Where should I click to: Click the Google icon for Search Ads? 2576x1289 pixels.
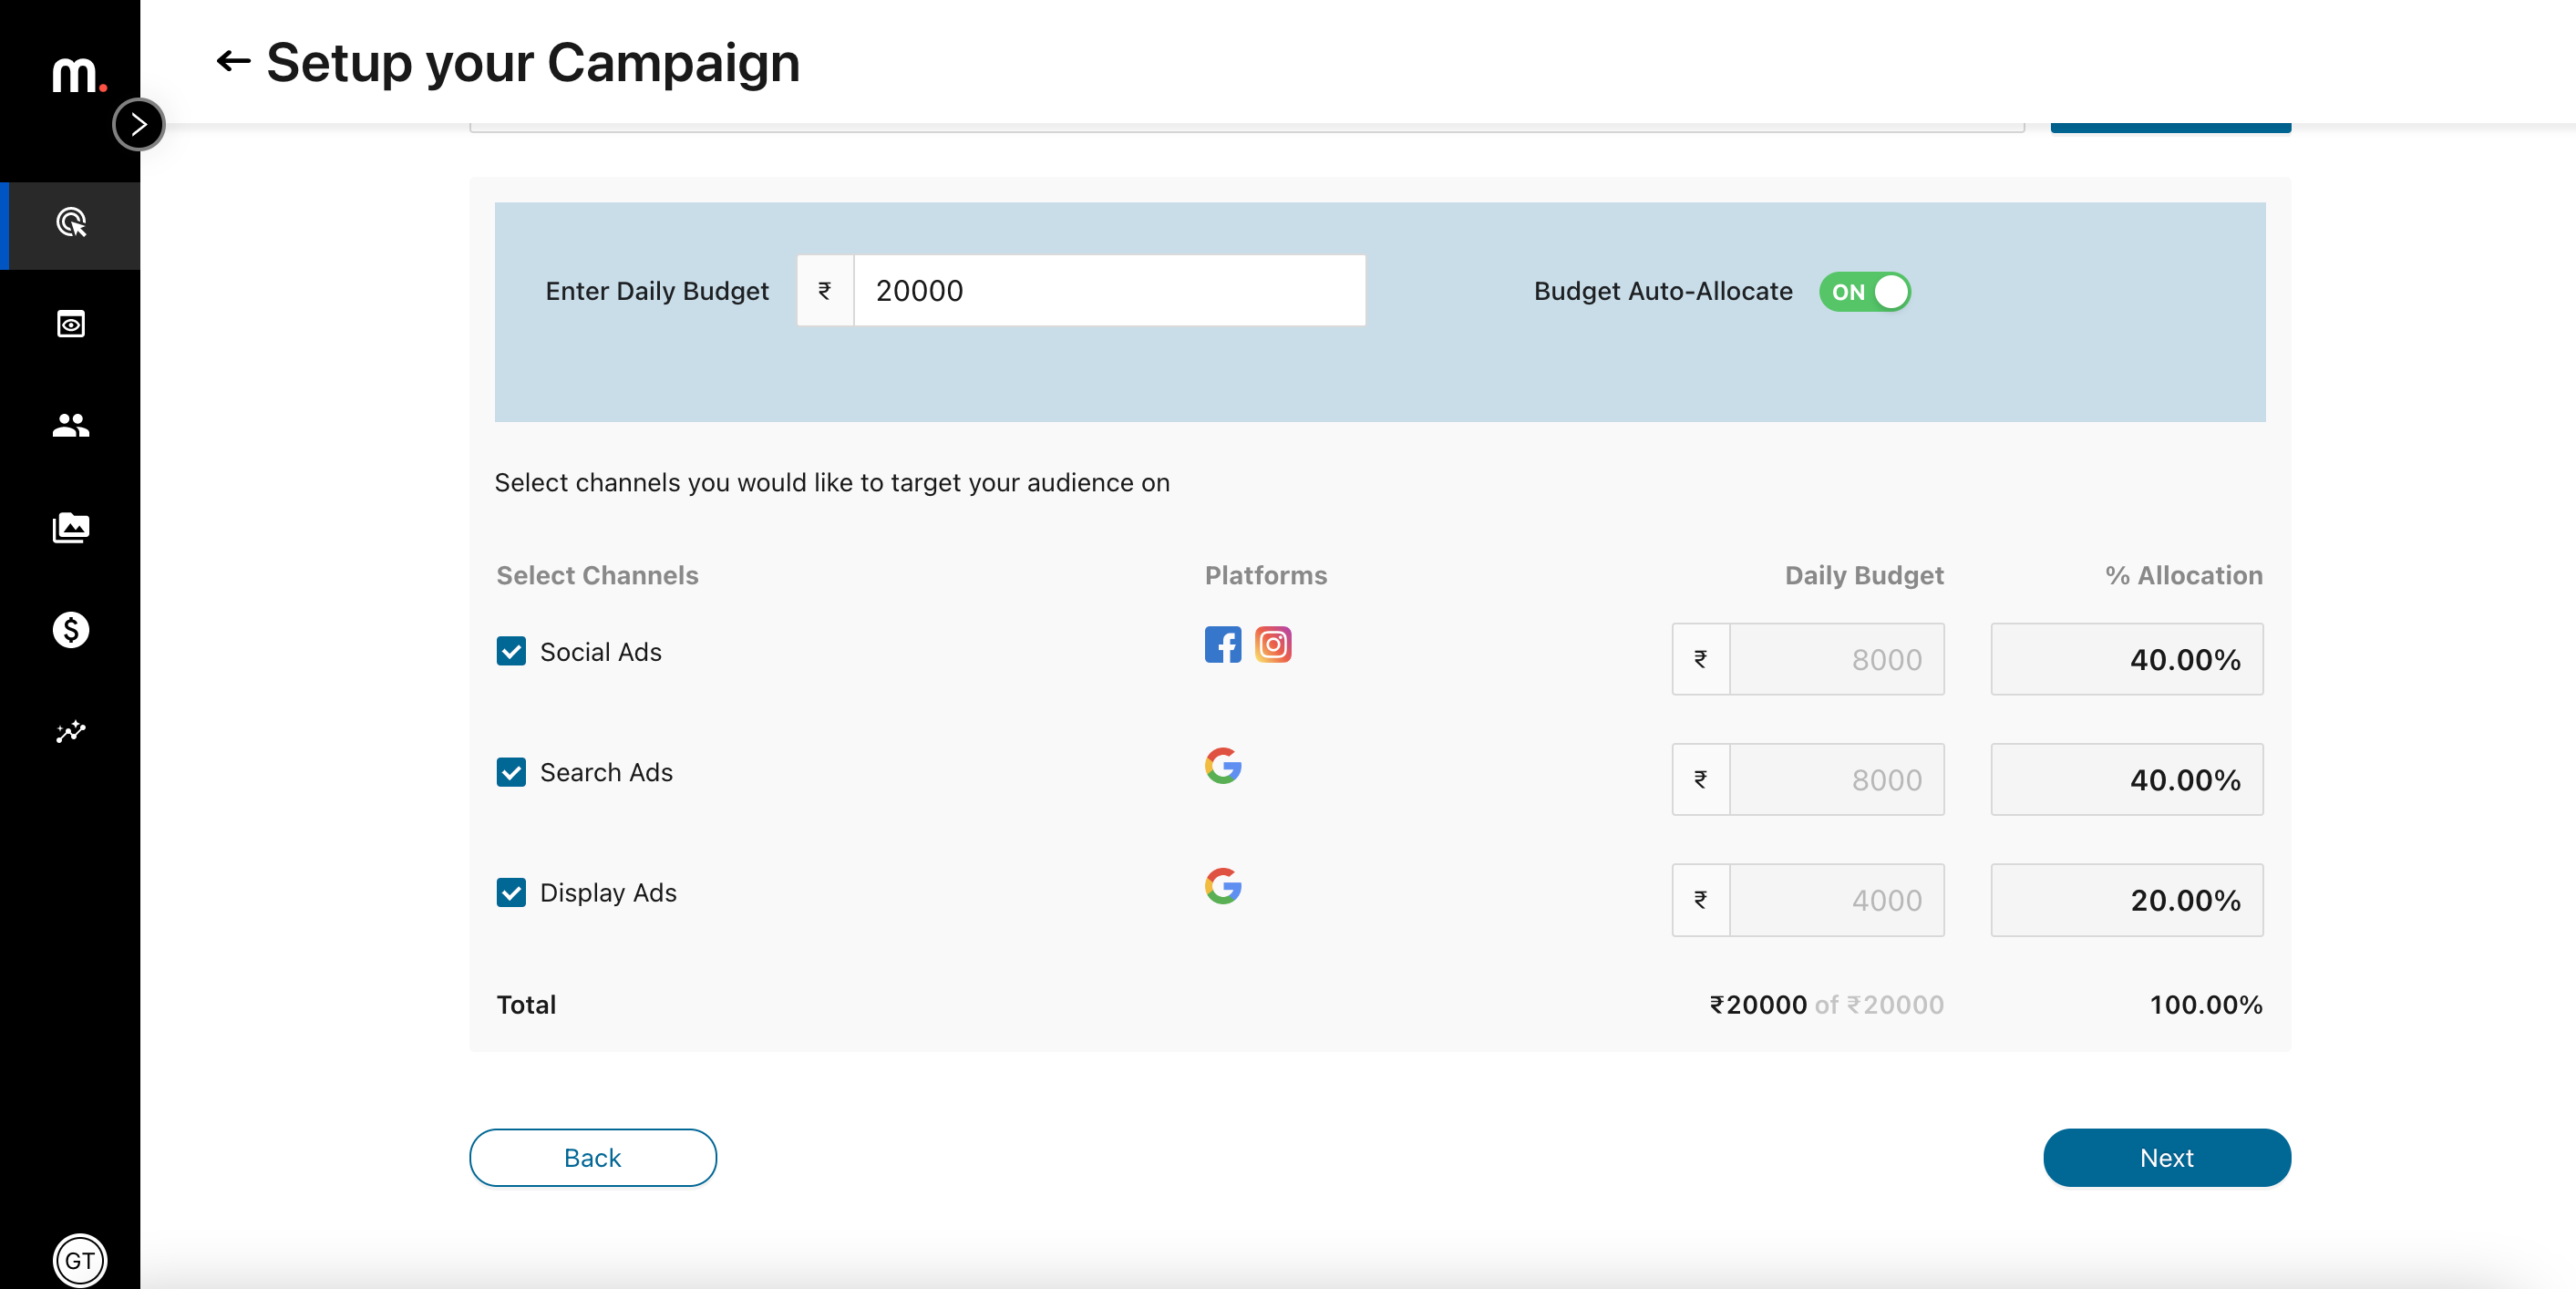point(1222,767)
